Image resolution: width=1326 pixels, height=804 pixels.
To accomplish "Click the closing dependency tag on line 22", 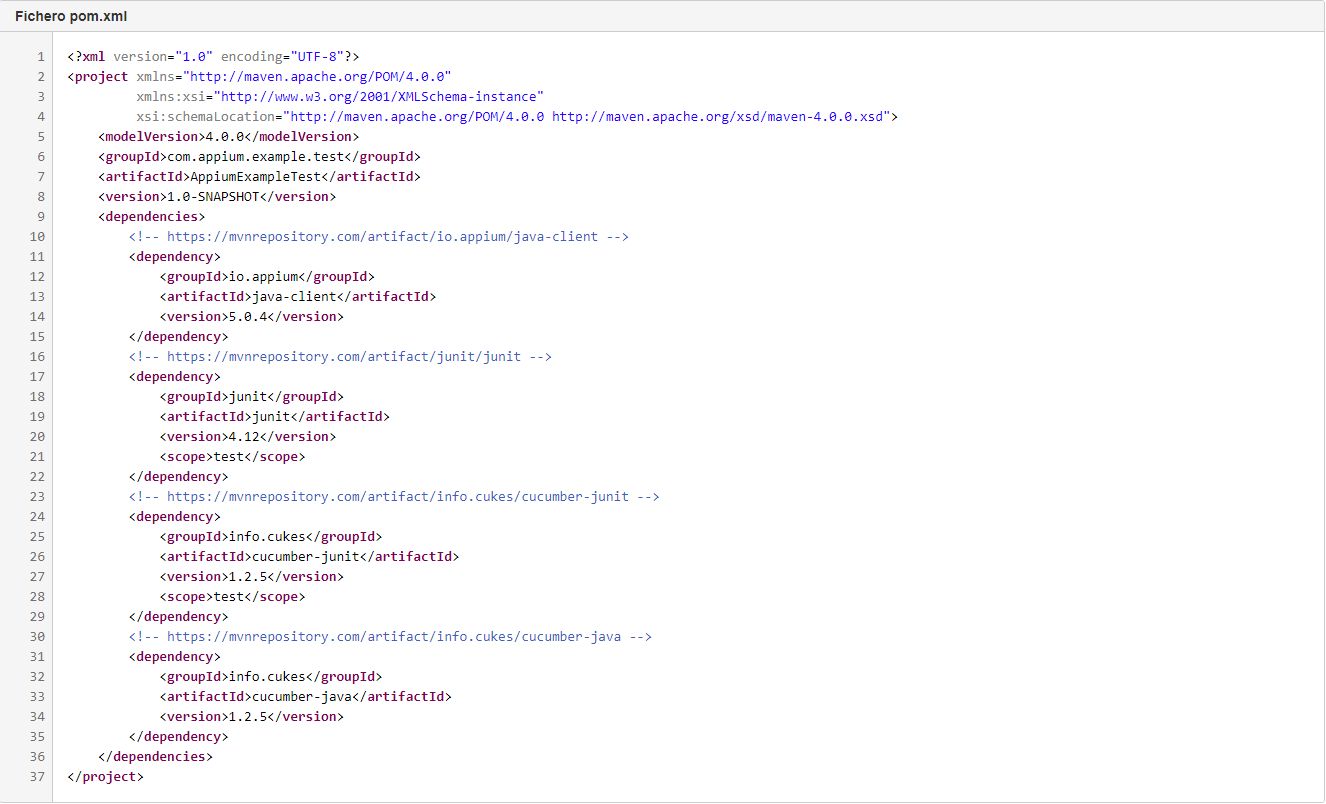I will tap(179, 476).
